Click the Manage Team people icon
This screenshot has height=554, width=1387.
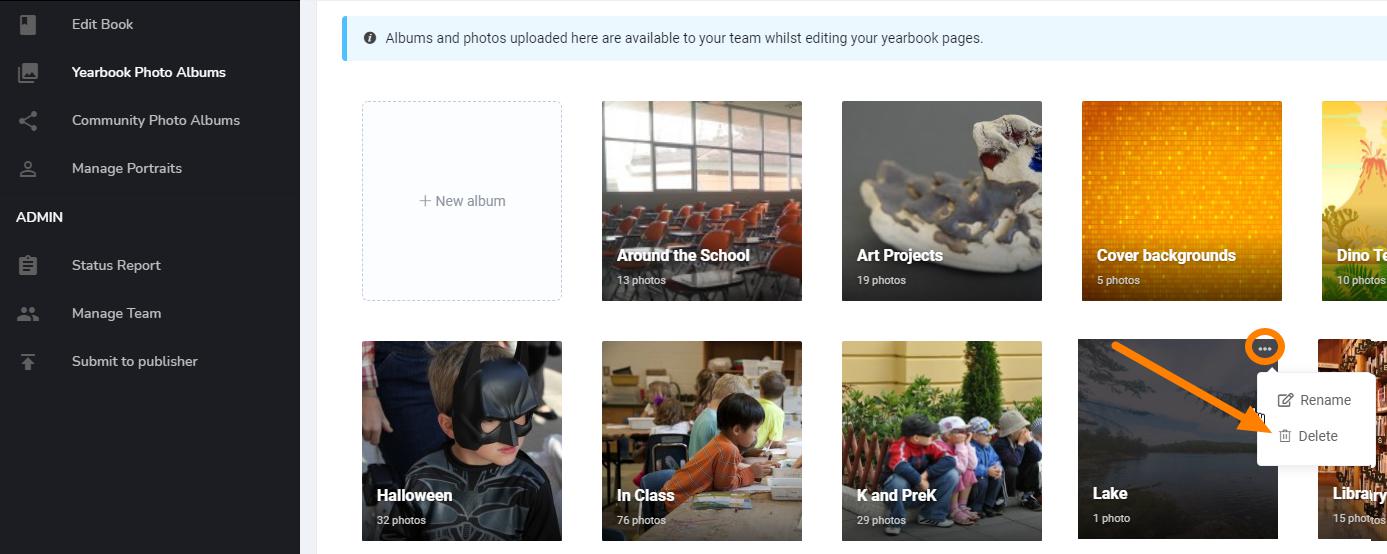(28, 313)
